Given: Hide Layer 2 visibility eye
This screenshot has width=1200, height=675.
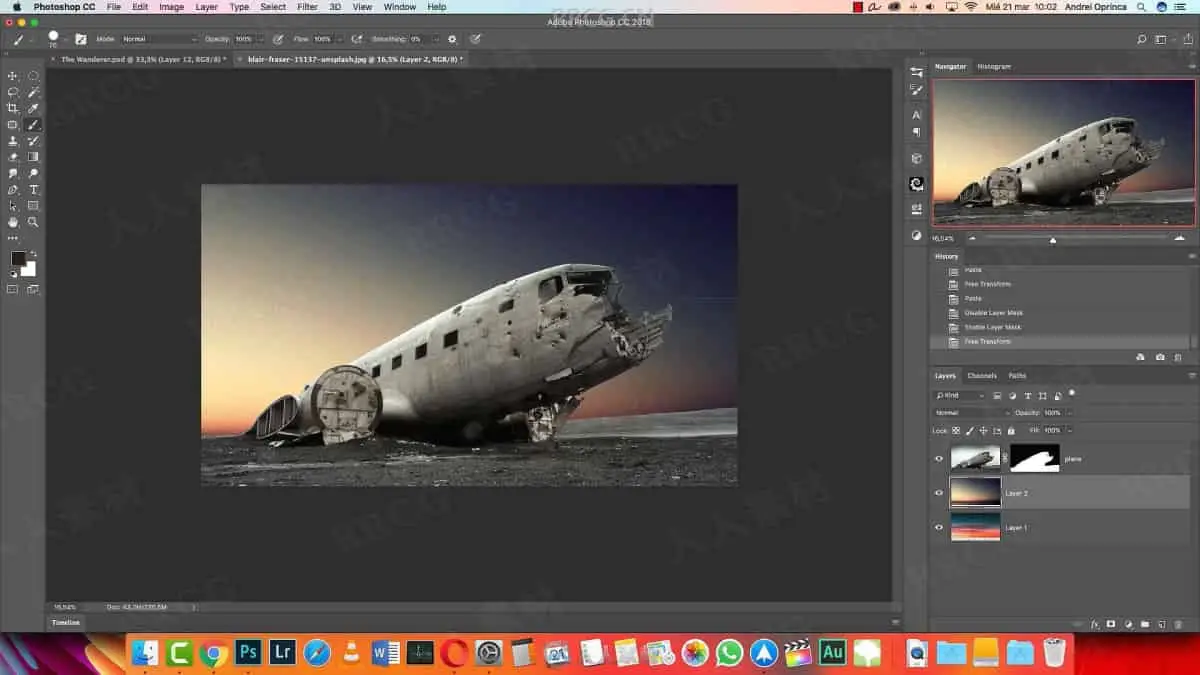Looking at the screenshot, I should [x=938, y=493].
